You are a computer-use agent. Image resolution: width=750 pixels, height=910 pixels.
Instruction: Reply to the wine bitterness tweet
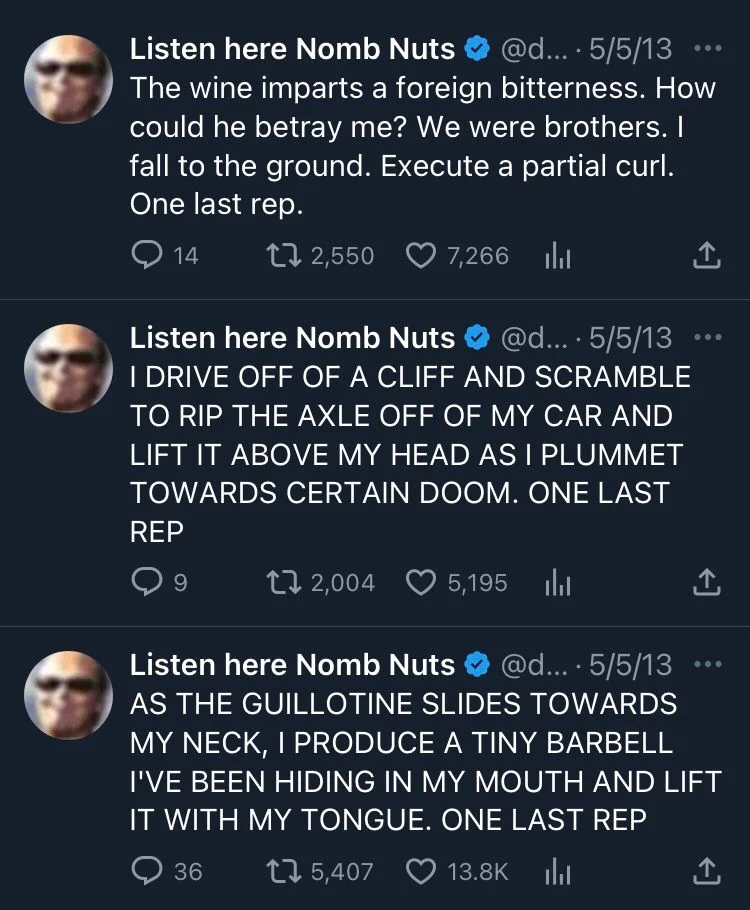pyautogui.click(x=146, y=255)
